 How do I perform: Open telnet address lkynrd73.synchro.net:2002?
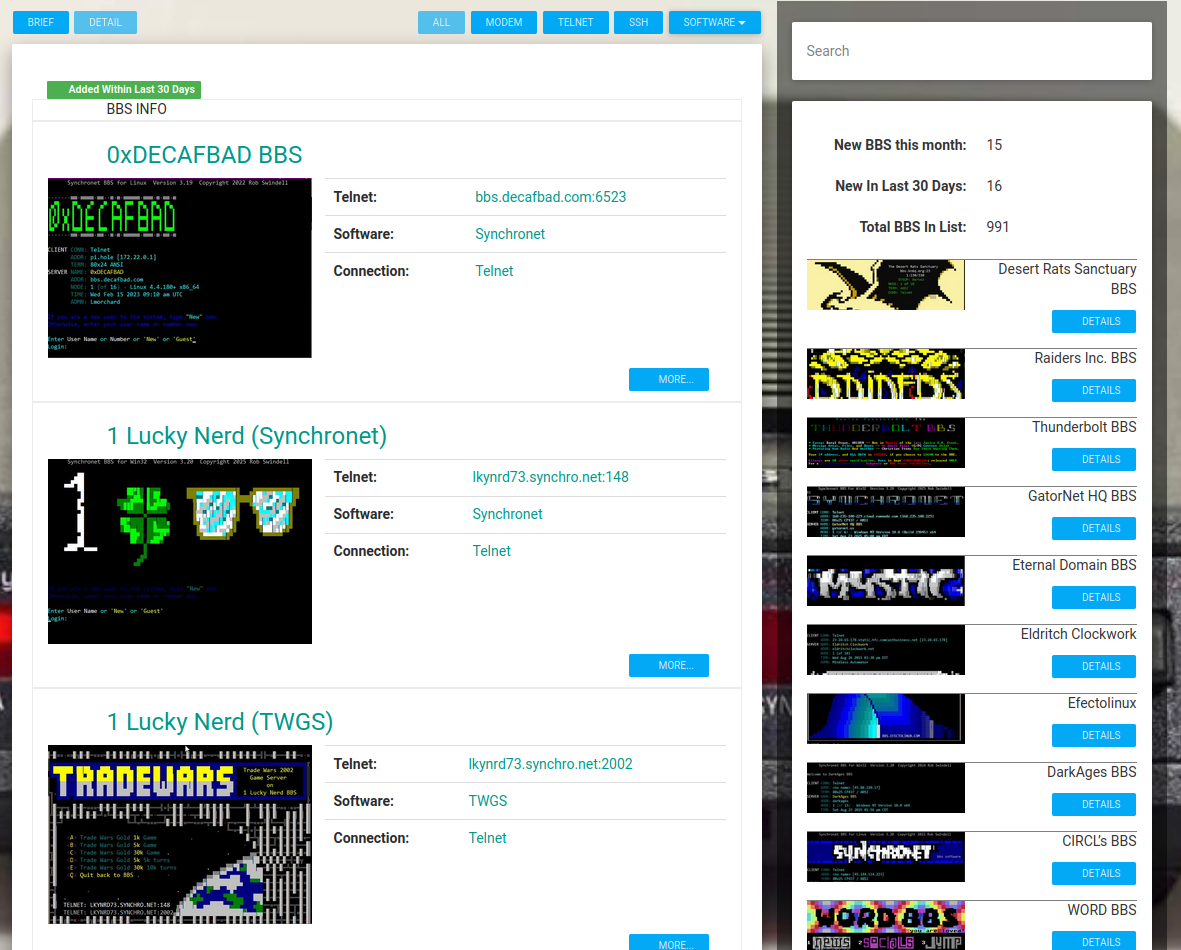551,764
